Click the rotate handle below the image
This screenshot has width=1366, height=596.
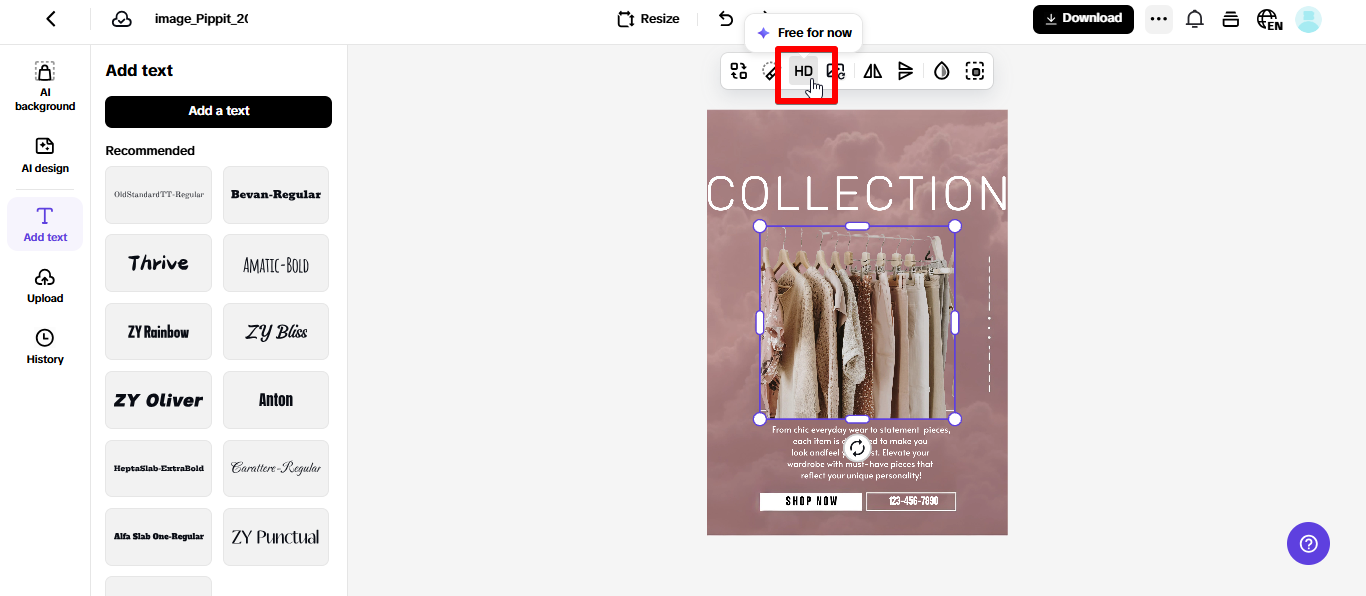pyautogui.click(x=857, y=448)
